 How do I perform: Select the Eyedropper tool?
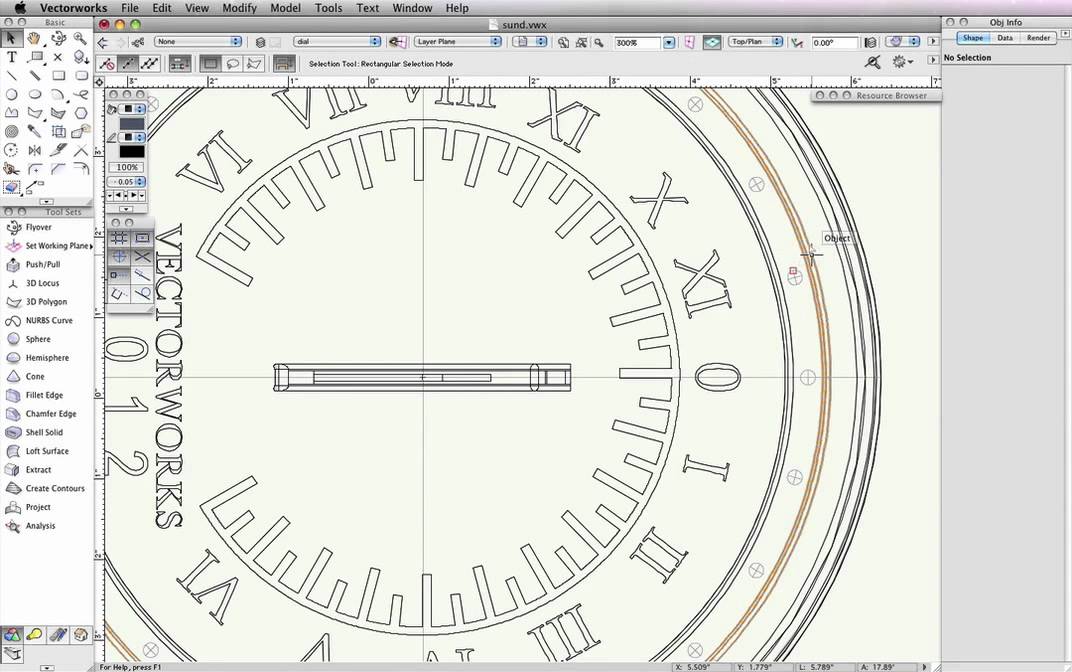pos(34,131)
